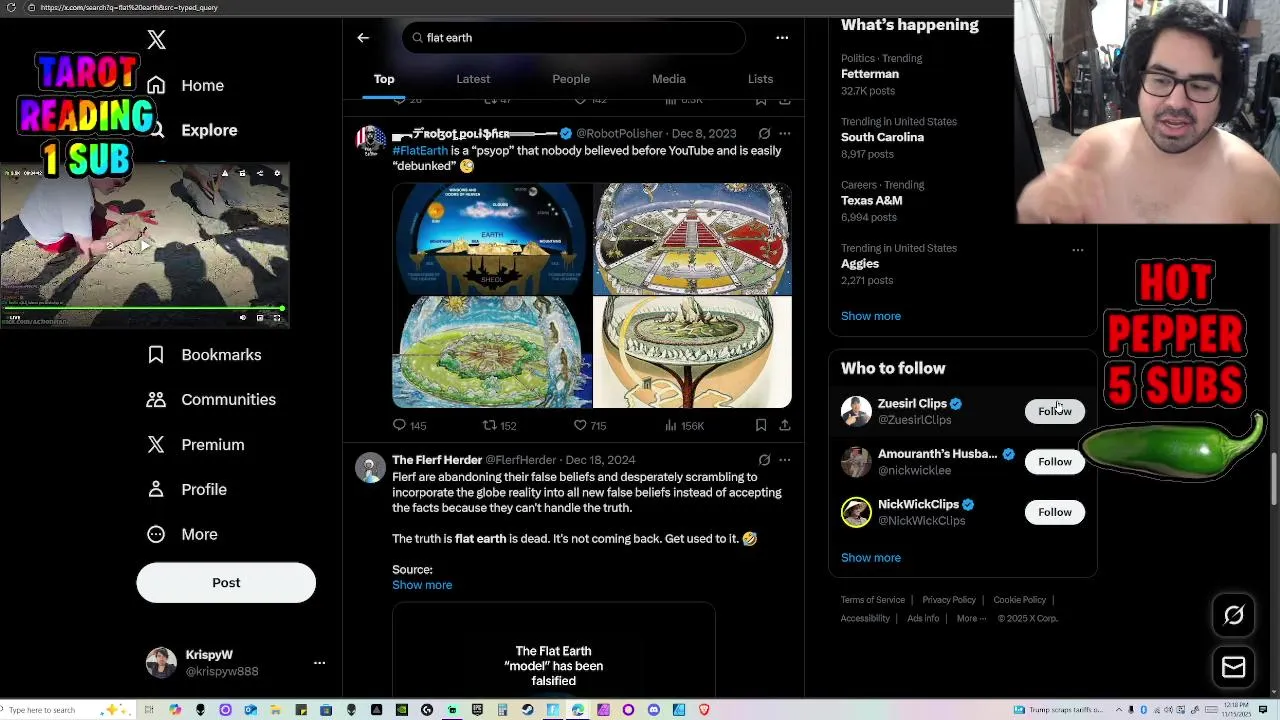
Task: View analytics of the 156K views post
Action: [684, 426]
